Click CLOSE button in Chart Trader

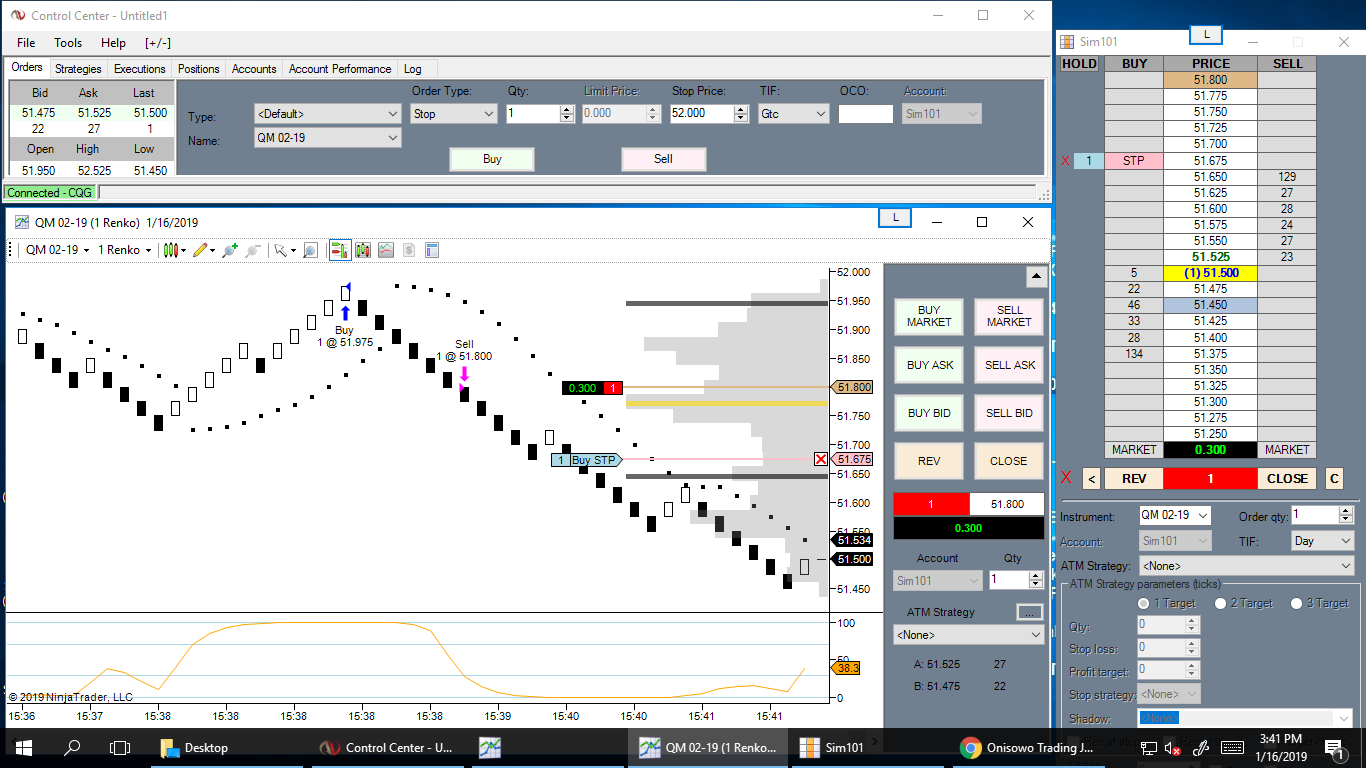pyautogui.click(x=1009, y=461)
